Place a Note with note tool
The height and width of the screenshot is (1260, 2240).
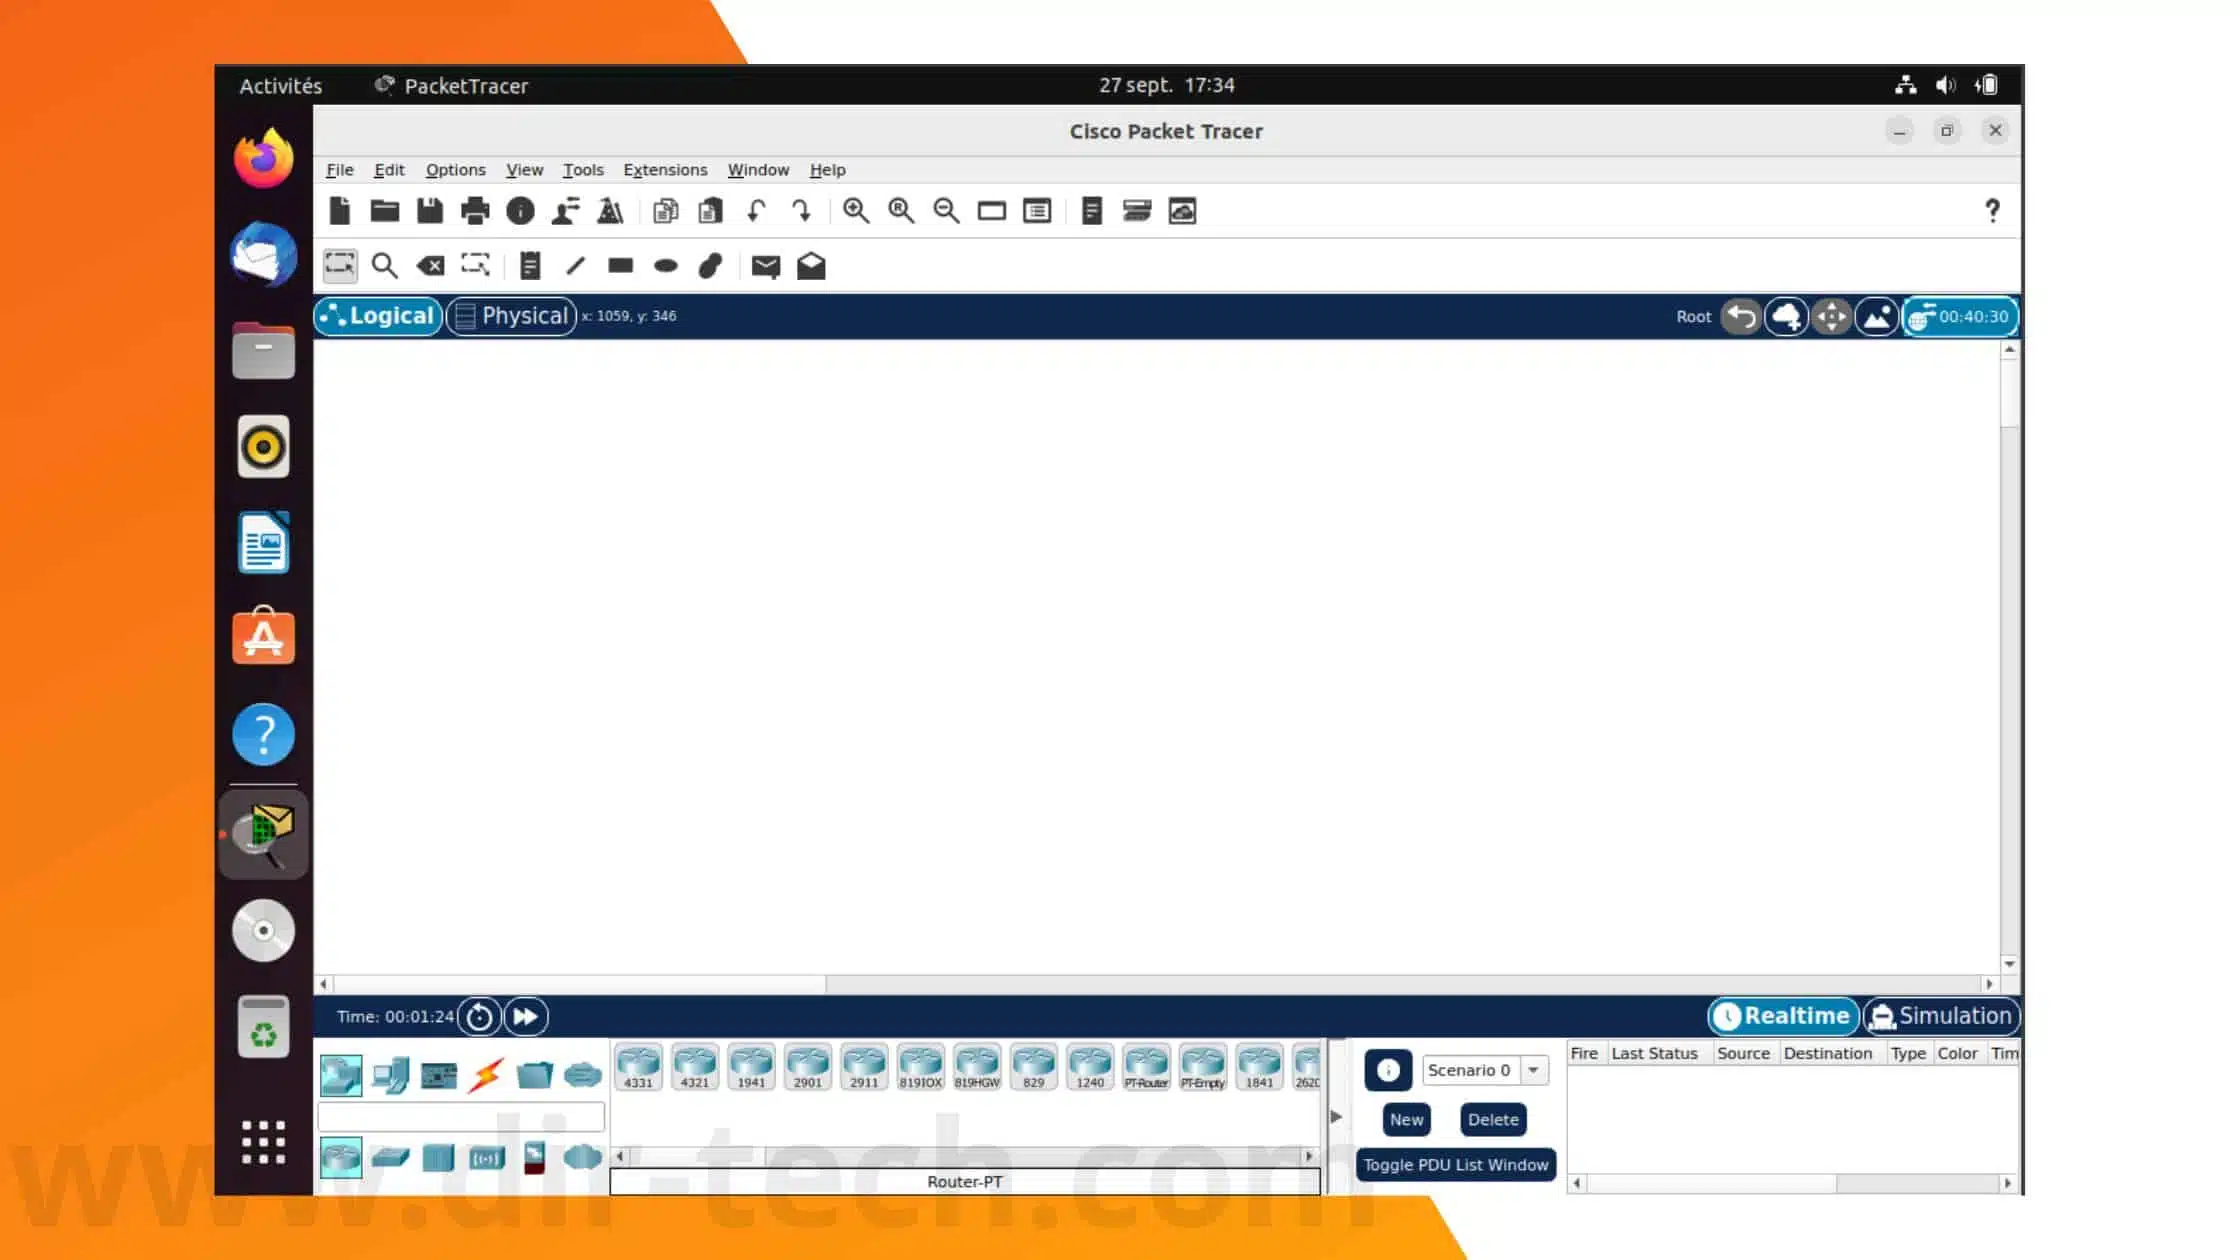click(x=530, y=266)
